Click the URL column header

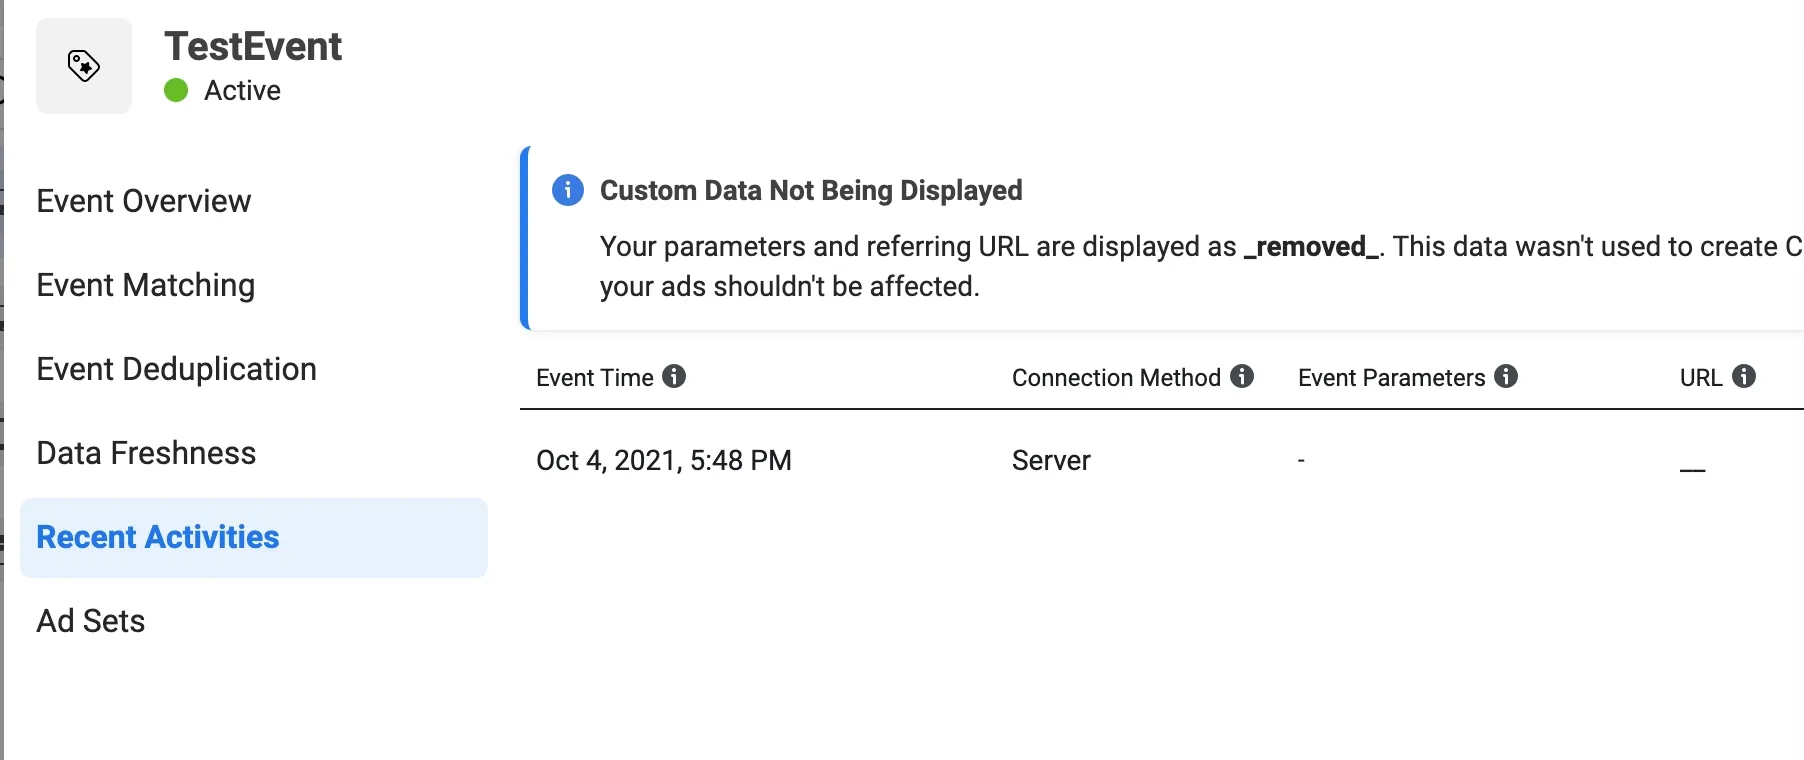(x=1701, y=378)
